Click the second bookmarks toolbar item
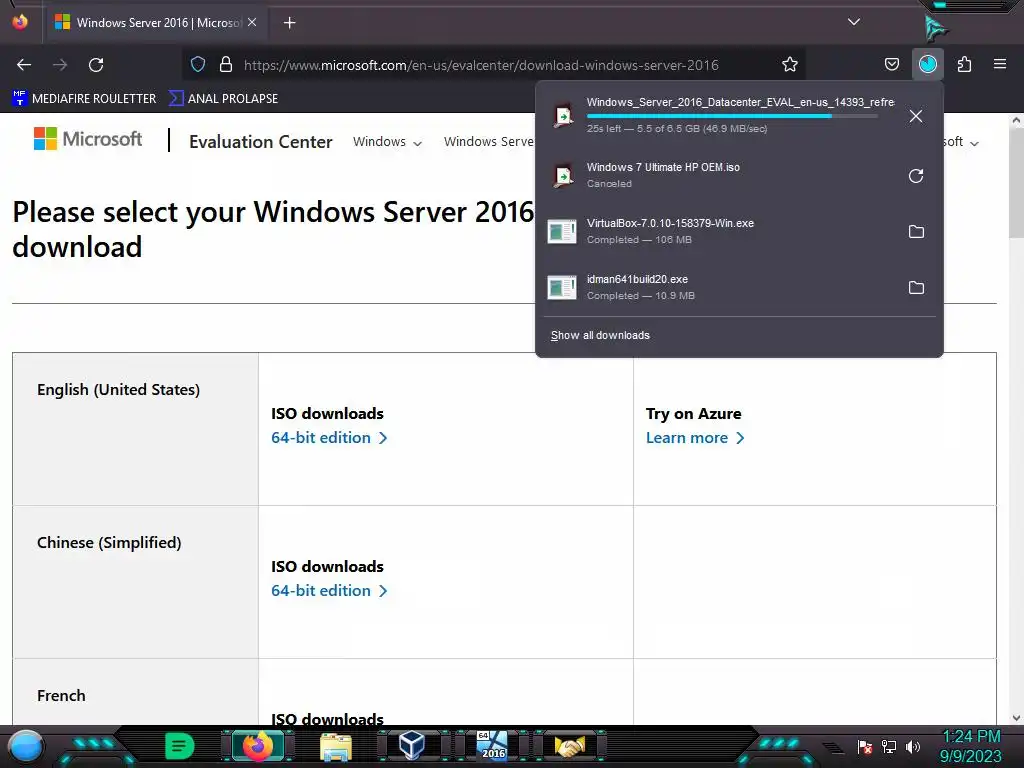This screenshot has width=1024, height=768. click(x=223, y=99)
